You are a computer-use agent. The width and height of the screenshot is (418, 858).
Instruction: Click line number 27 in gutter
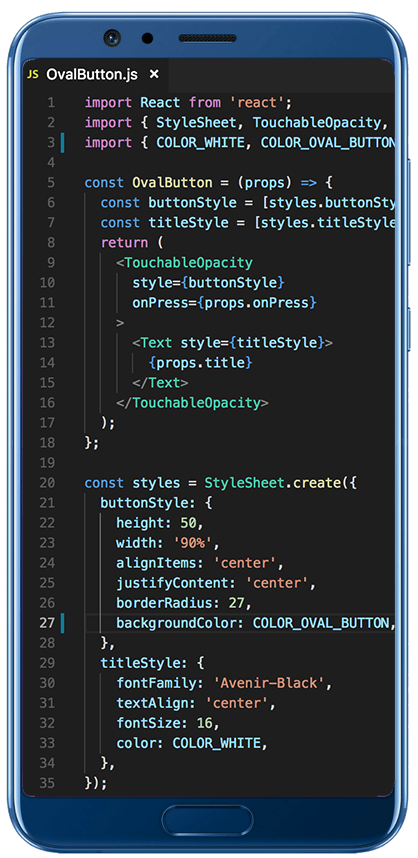tap(48, 623)
